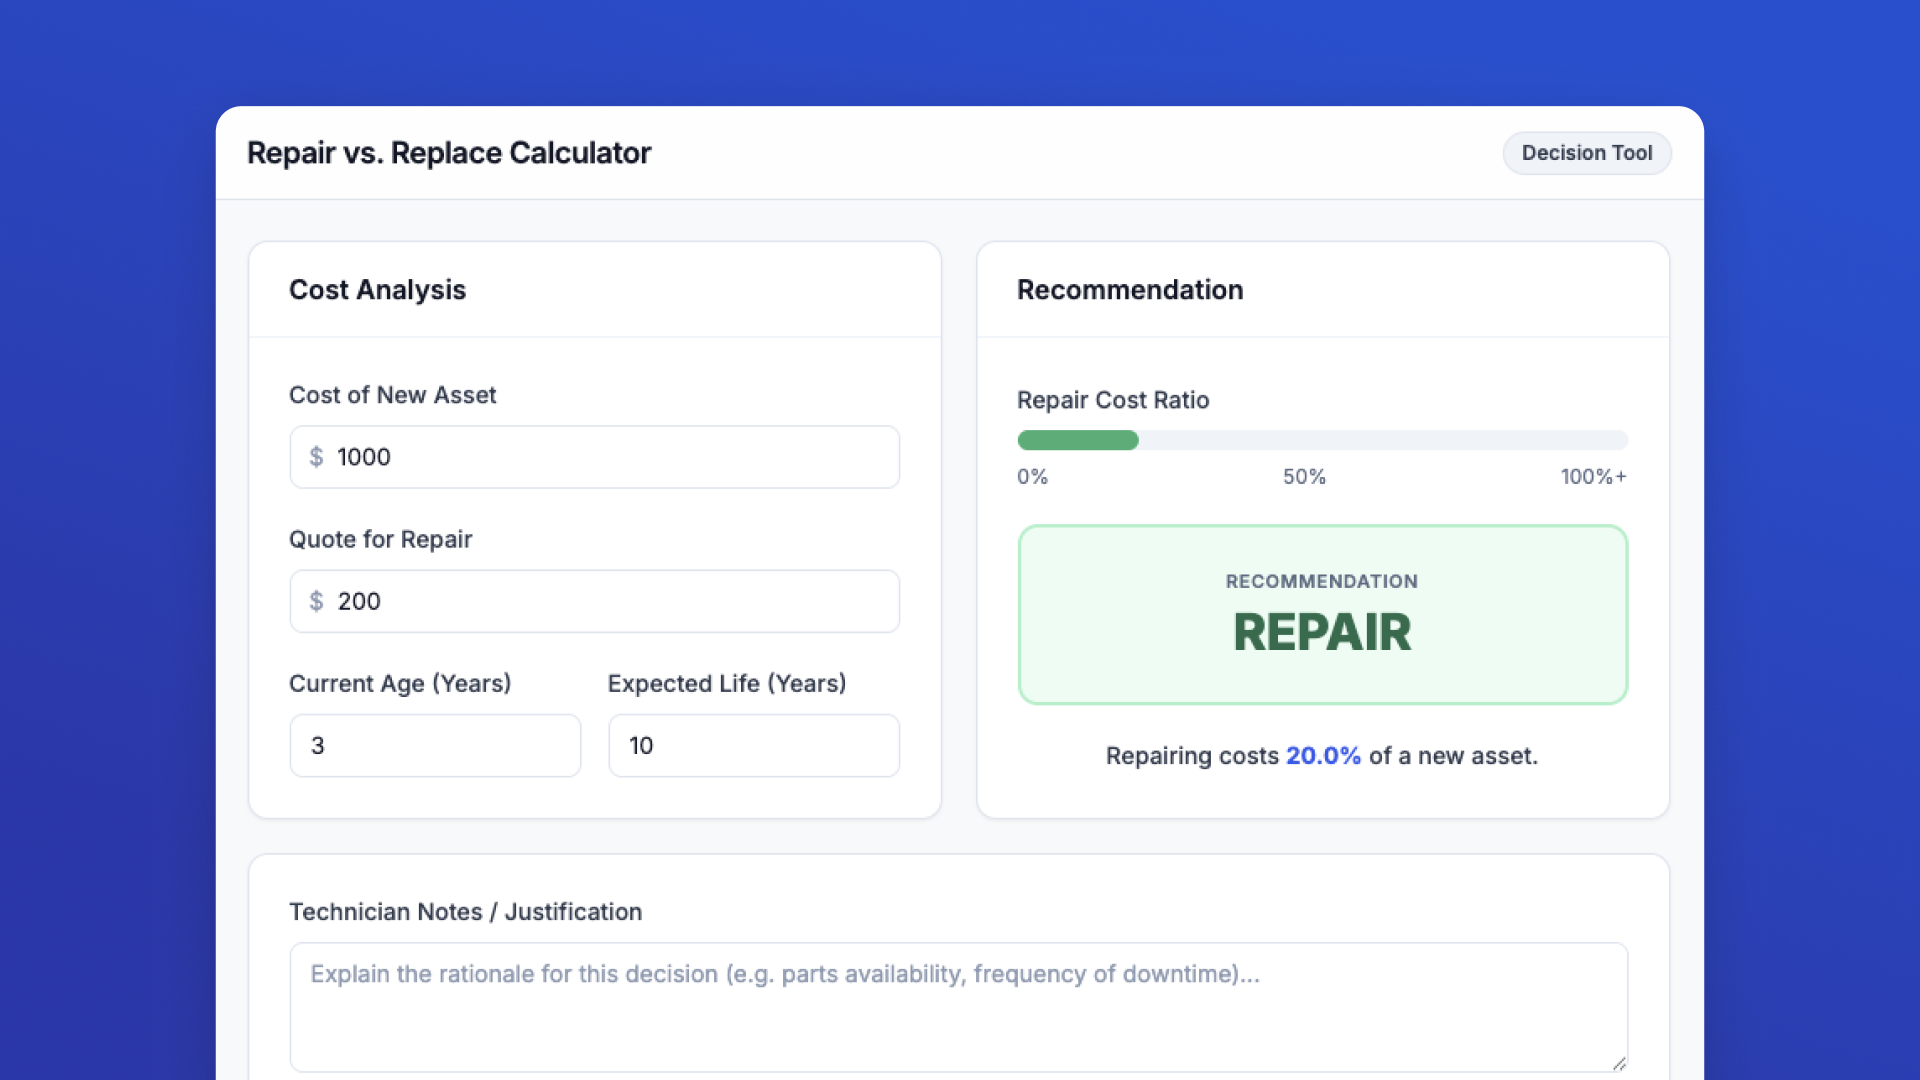This screenshot has height=1080, width=1920.
Task: Click the blue 20.0% percentage text
Action: [1322, 756]
